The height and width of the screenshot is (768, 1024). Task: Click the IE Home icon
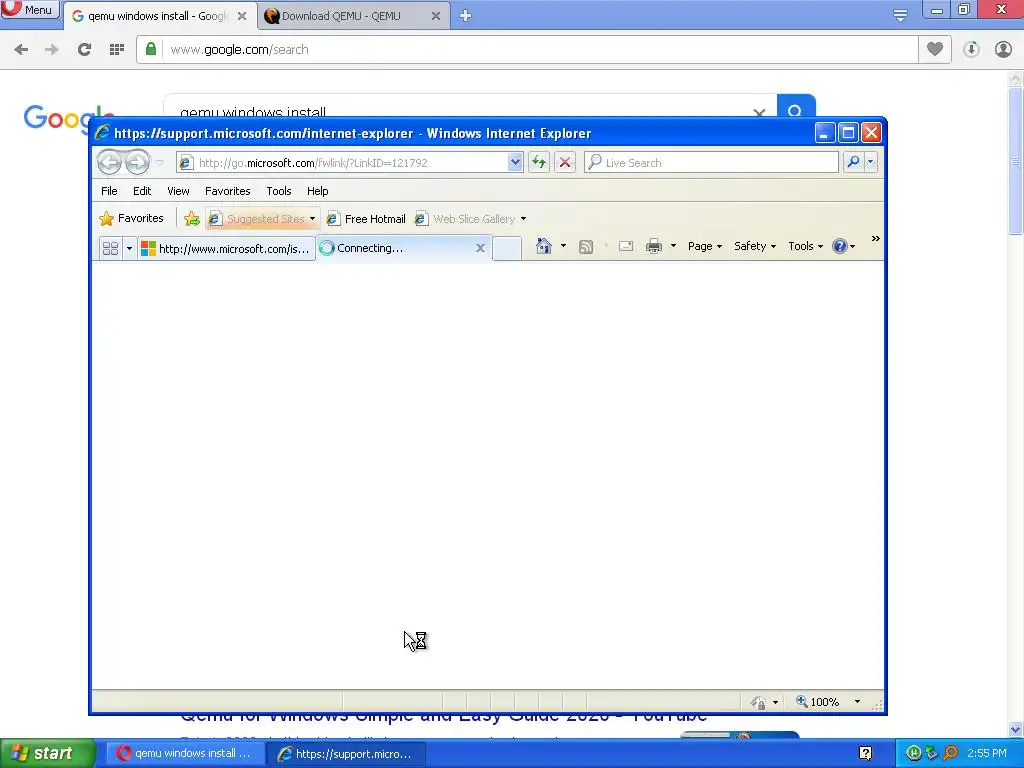(543, 246)
